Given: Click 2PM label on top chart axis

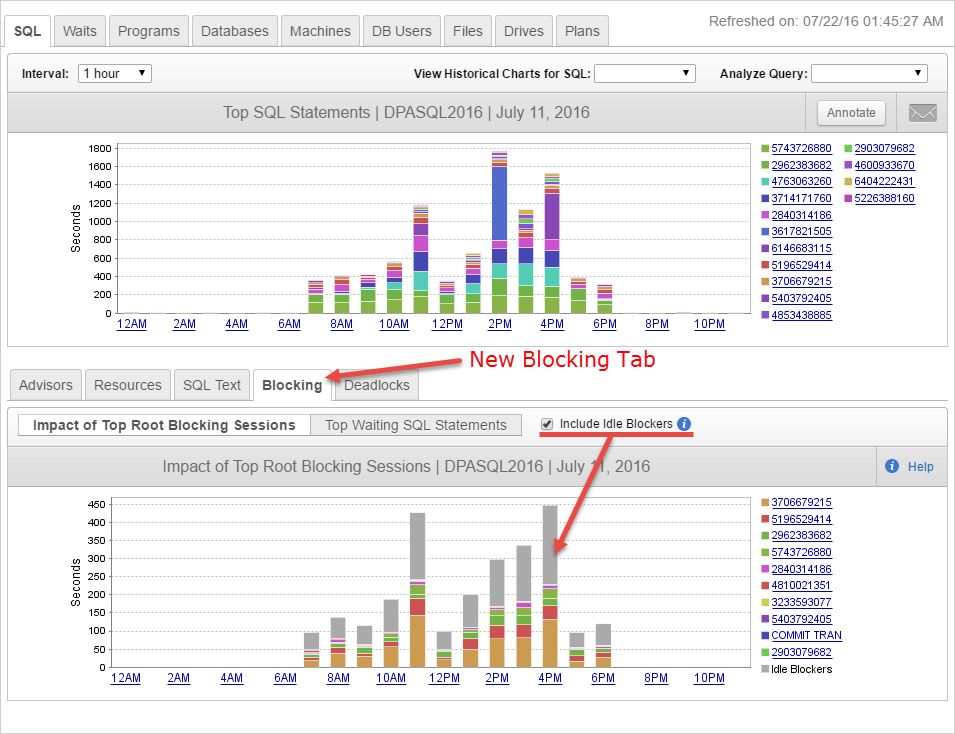Looking at the screenshot, I should point(499,324).
